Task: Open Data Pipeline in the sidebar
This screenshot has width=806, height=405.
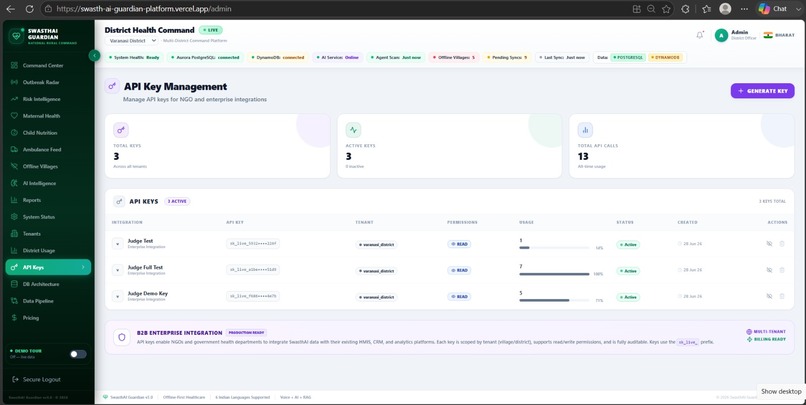Action: pyautogui.click(x=38, y=301)
